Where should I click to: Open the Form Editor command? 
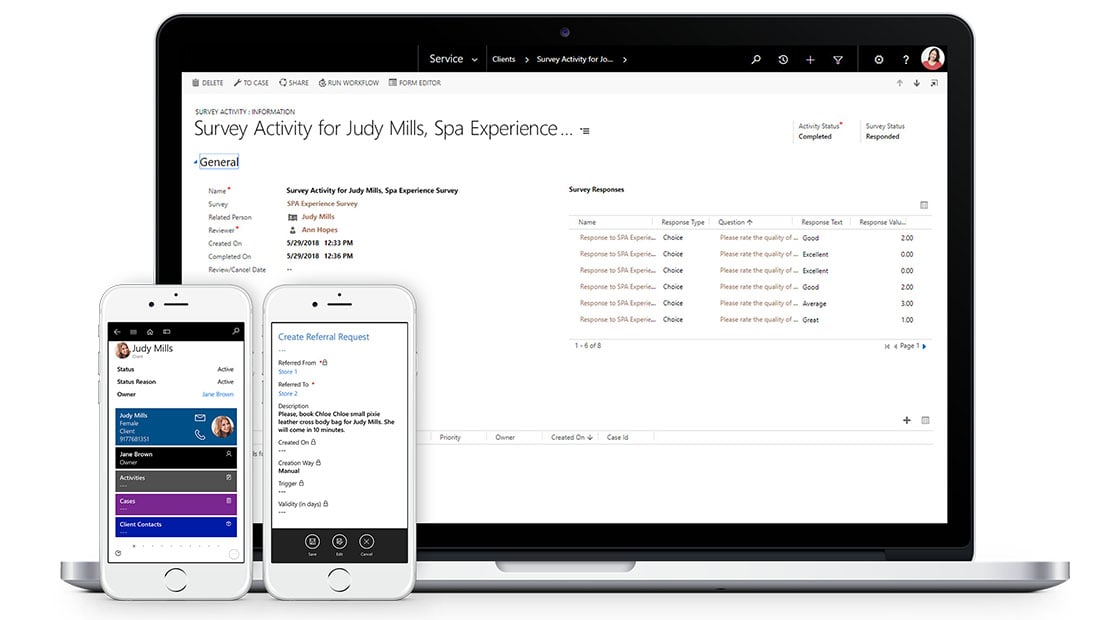[415, 83]
